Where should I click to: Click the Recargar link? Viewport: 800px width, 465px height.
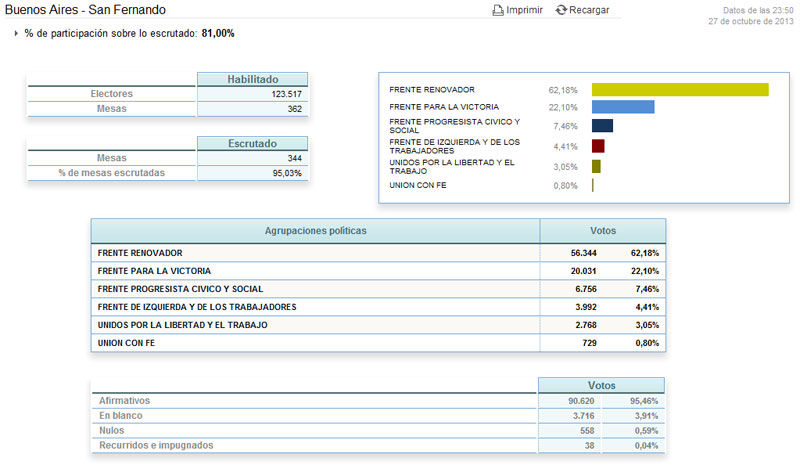click(x=588, y=10)
